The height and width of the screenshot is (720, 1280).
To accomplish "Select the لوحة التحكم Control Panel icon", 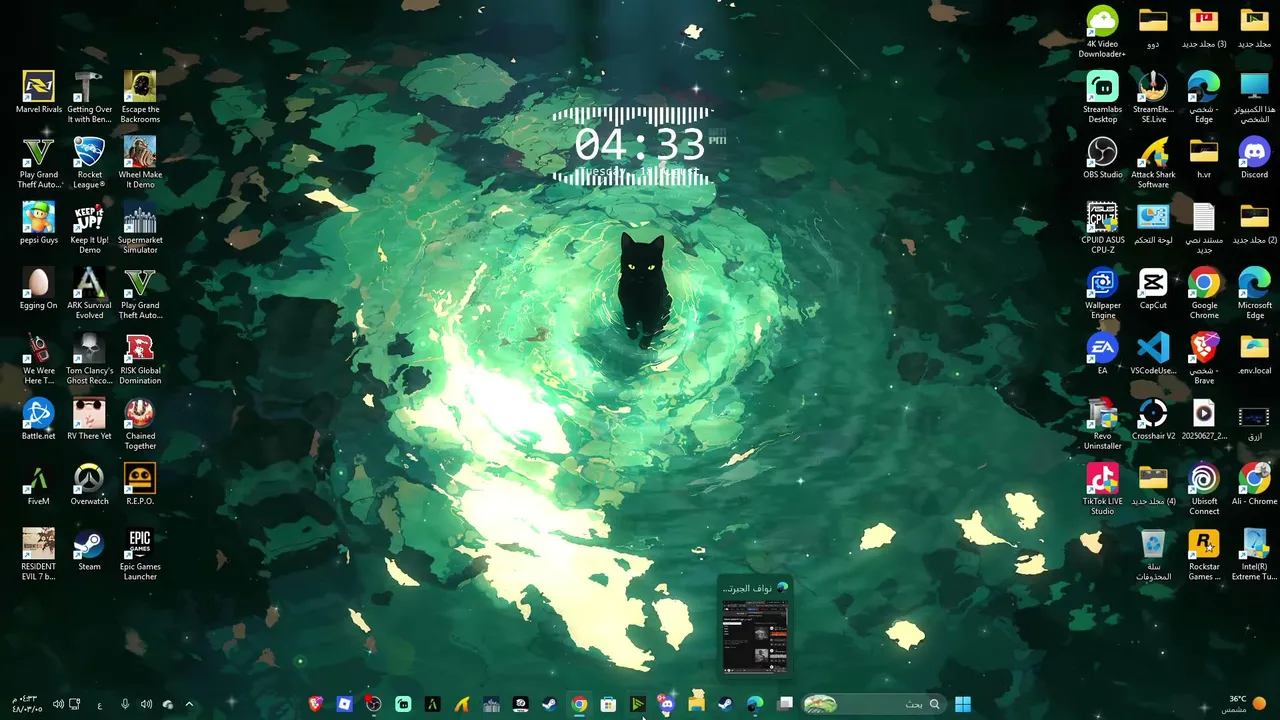I will pos(1153,223).
